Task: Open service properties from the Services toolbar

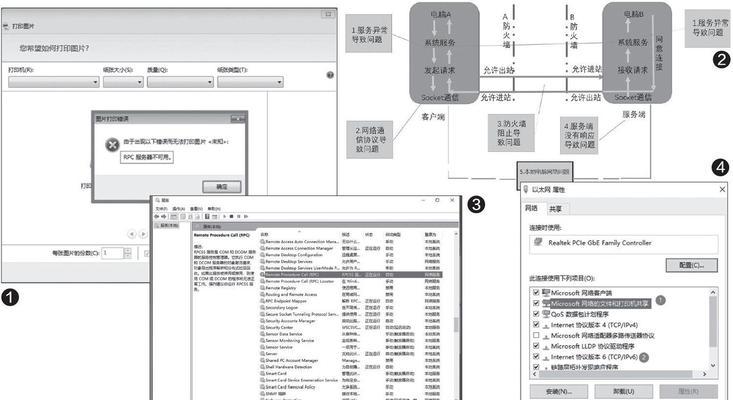Action: pyautogui.click(x=183, y=216)
